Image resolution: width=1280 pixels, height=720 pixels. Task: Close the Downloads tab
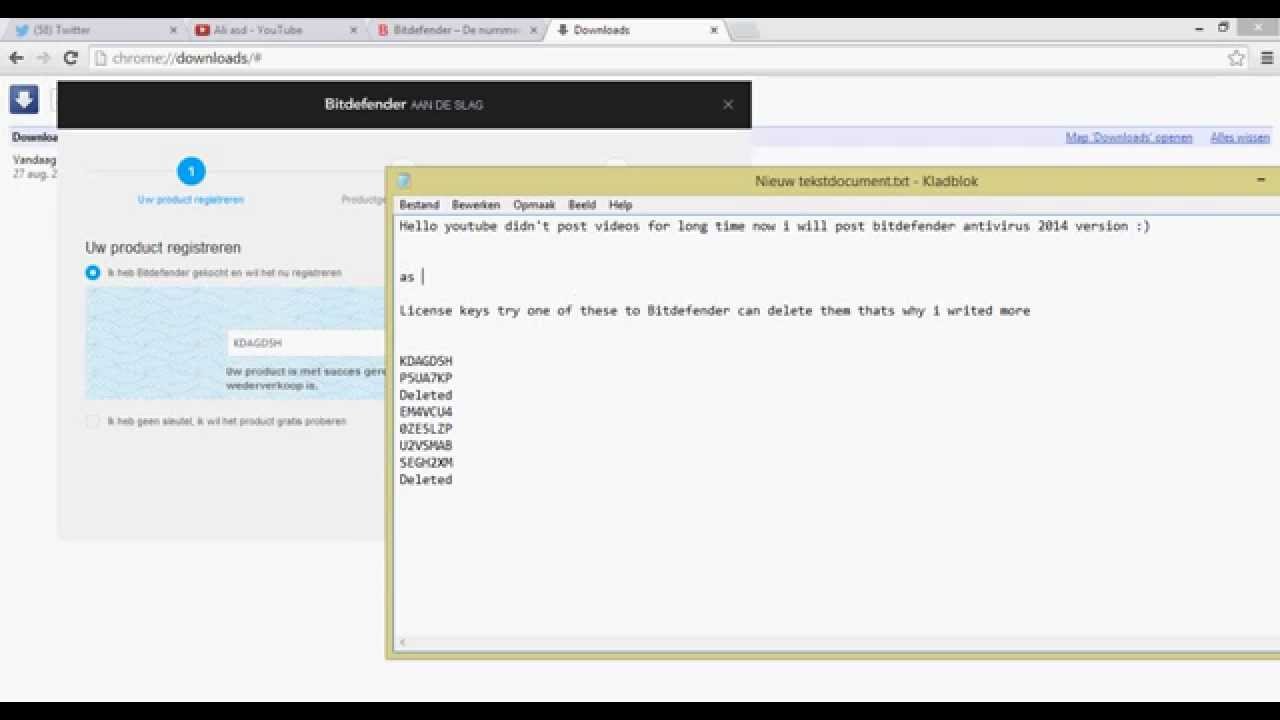[714, 30]
